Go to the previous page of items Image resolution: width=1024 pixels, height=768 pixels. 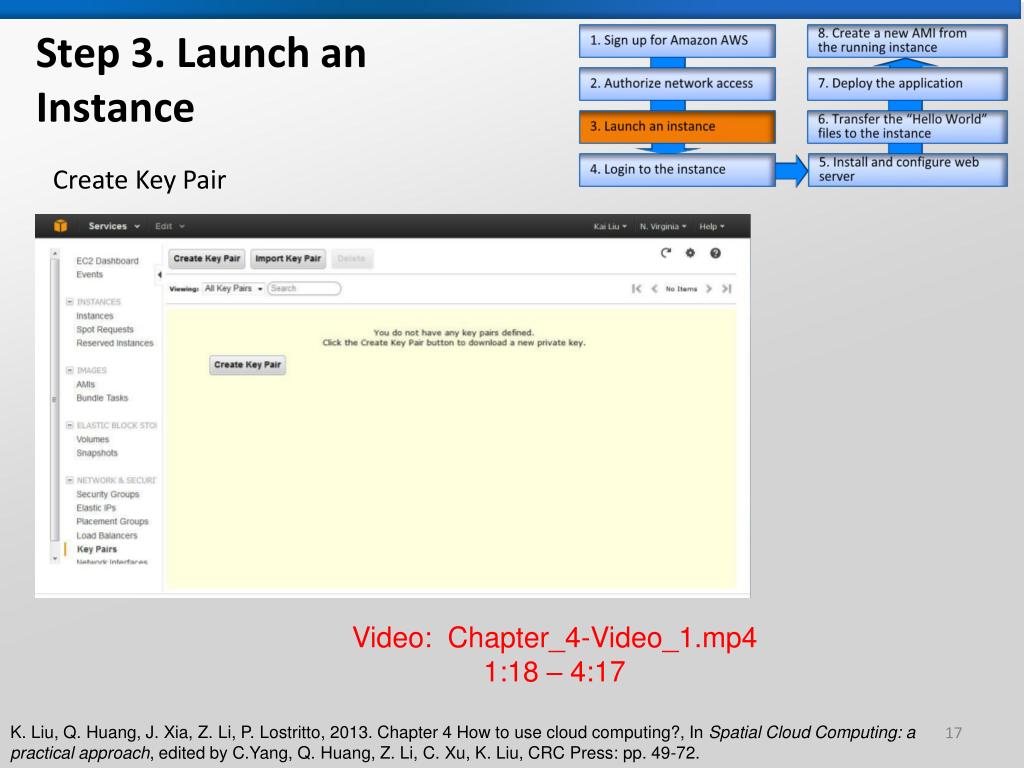tap(654, 289)
